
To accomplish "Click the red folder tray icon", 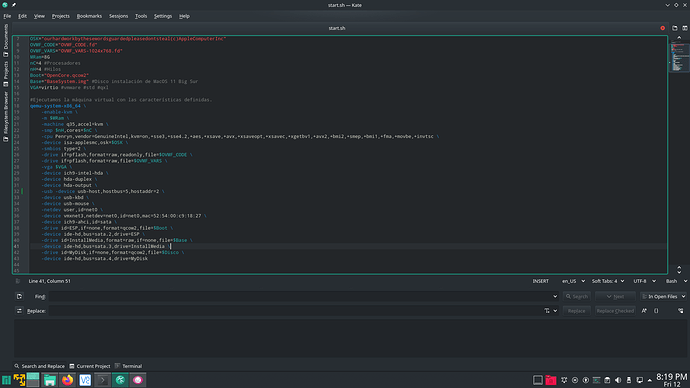I will tap(551, 380).
